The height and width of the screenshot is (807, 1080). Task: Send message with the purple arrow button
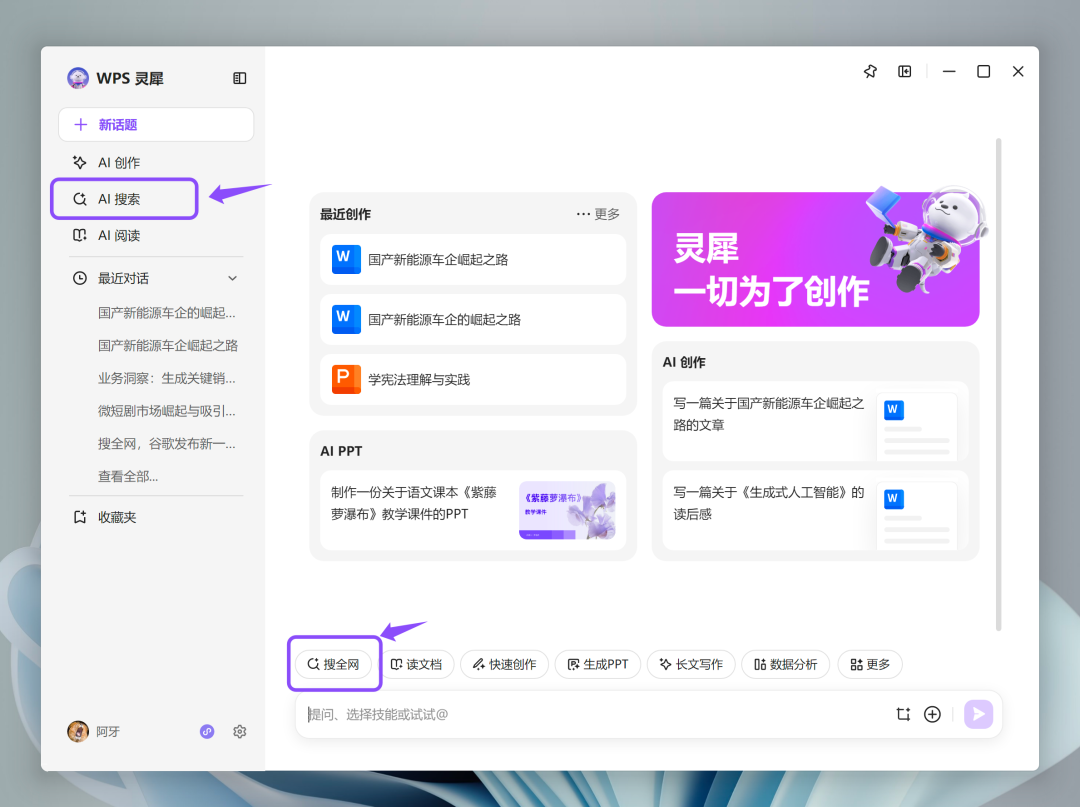(x=978, y=714)
